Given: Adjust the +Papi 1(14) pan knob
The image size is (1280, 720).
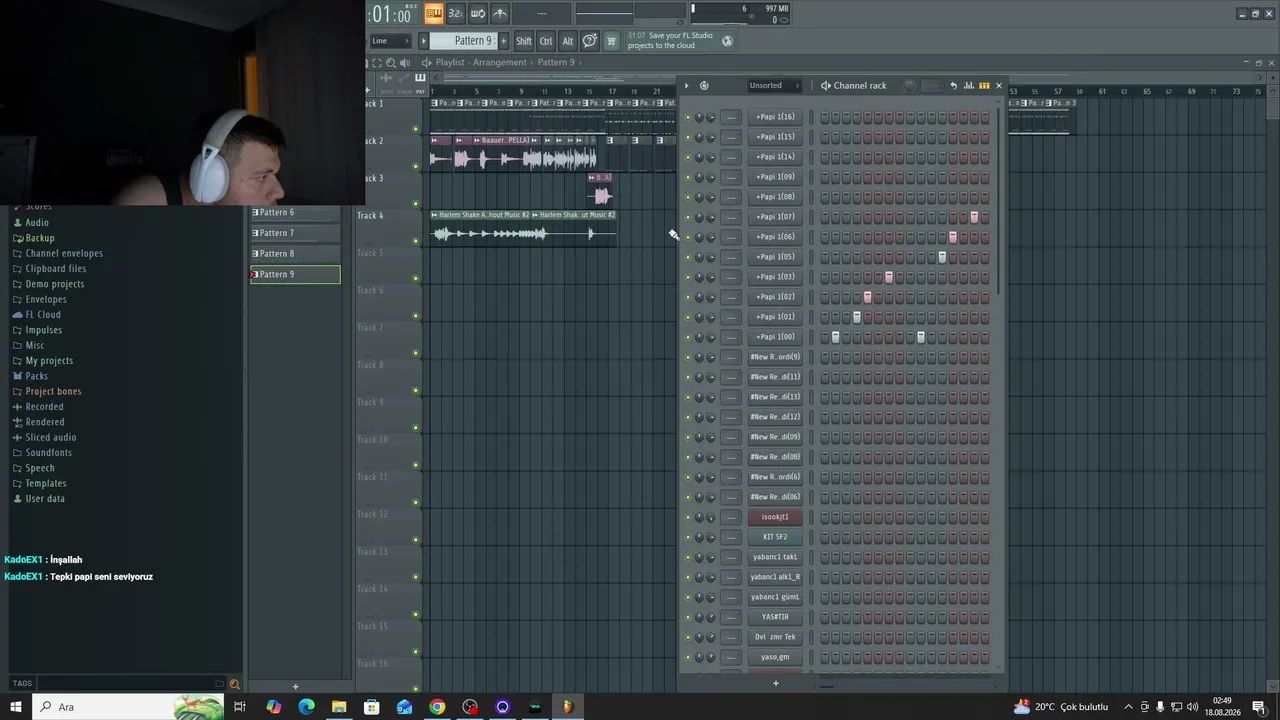Looking at the screenshot, I should 699,157.
